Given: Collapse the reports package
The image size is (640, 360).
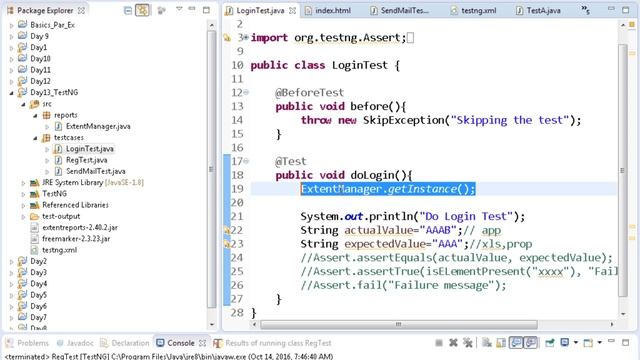Looking at the screenshot, I should (36, 116).
